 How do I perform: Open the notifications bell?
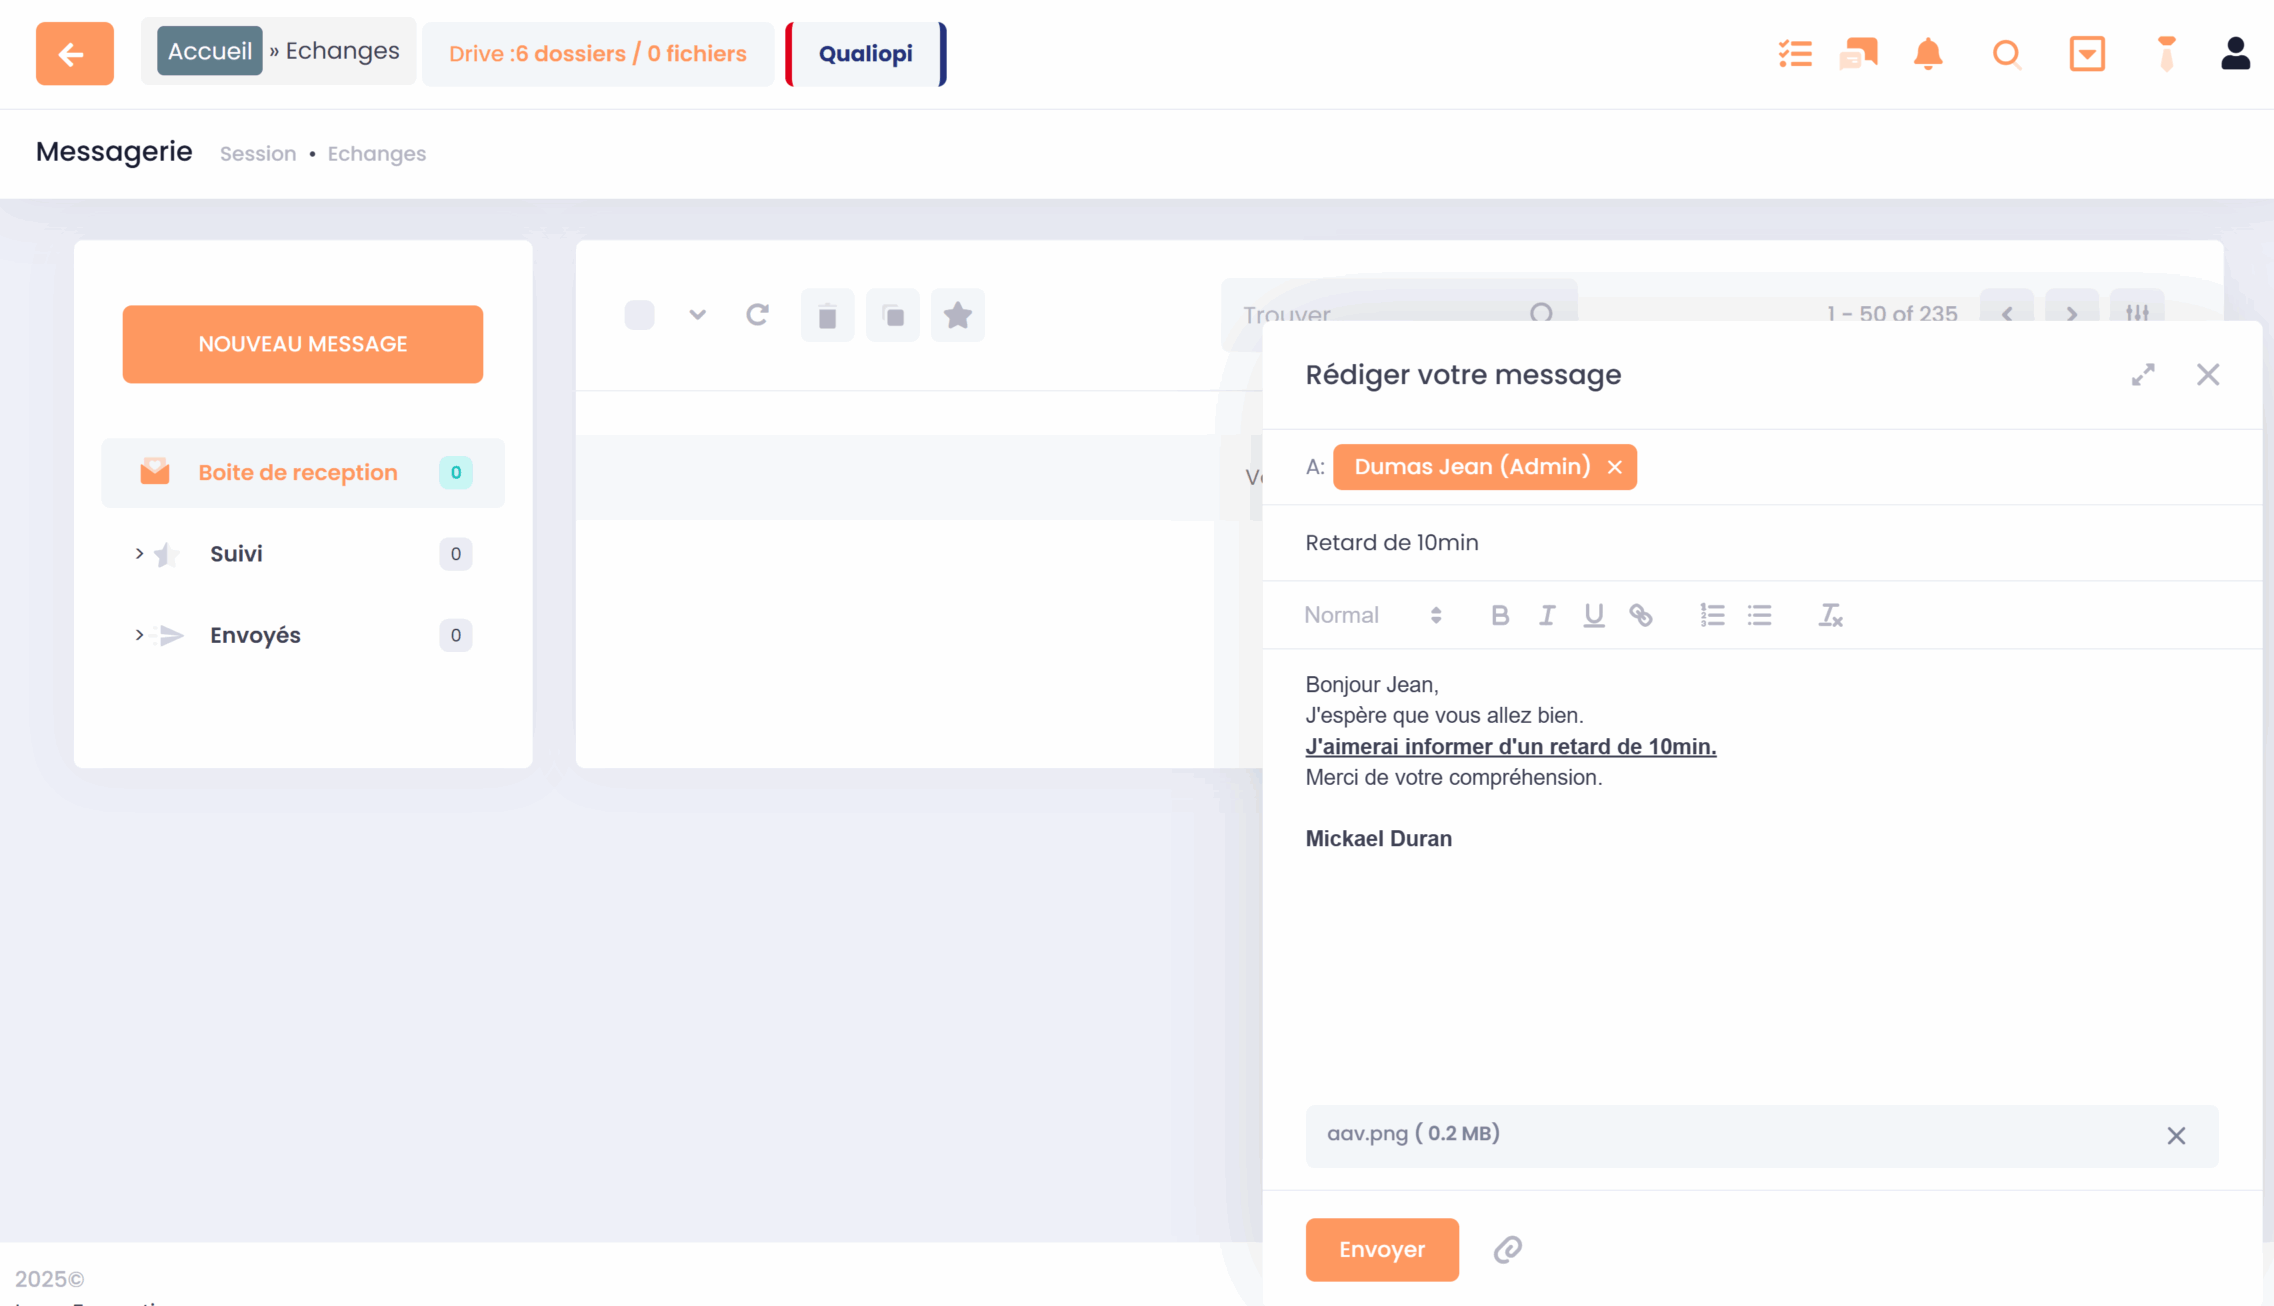click(x=1927, y=53)
